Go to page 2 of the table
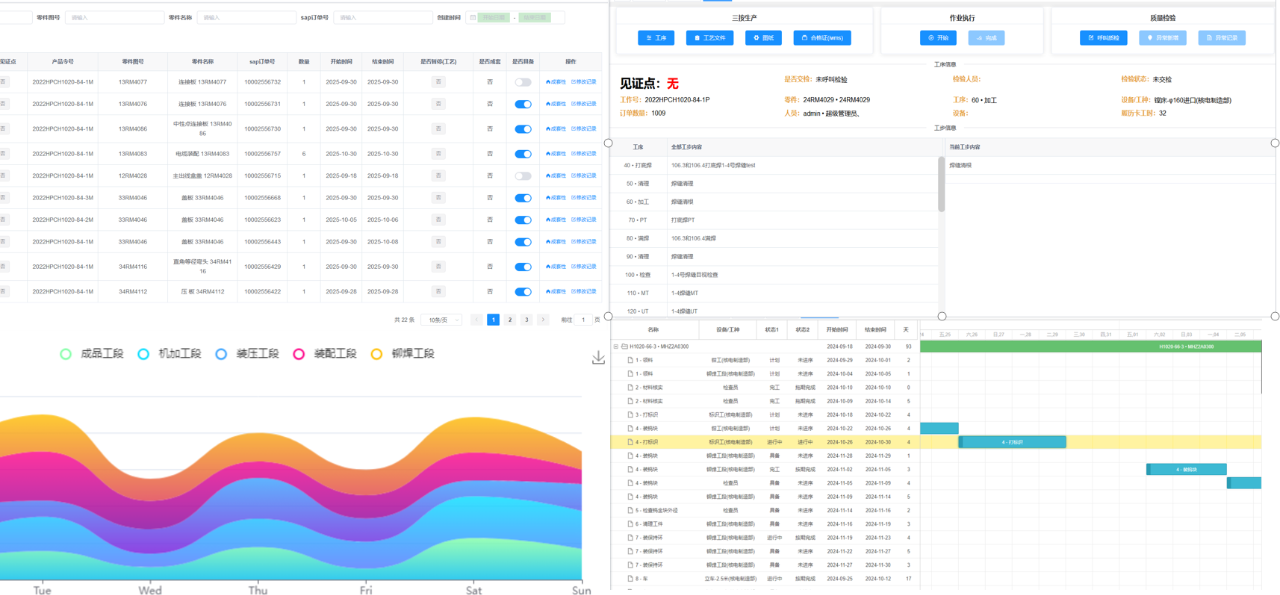Image resolution: width=1280 pixels, height=595 pixels. (x=509, y=320)
